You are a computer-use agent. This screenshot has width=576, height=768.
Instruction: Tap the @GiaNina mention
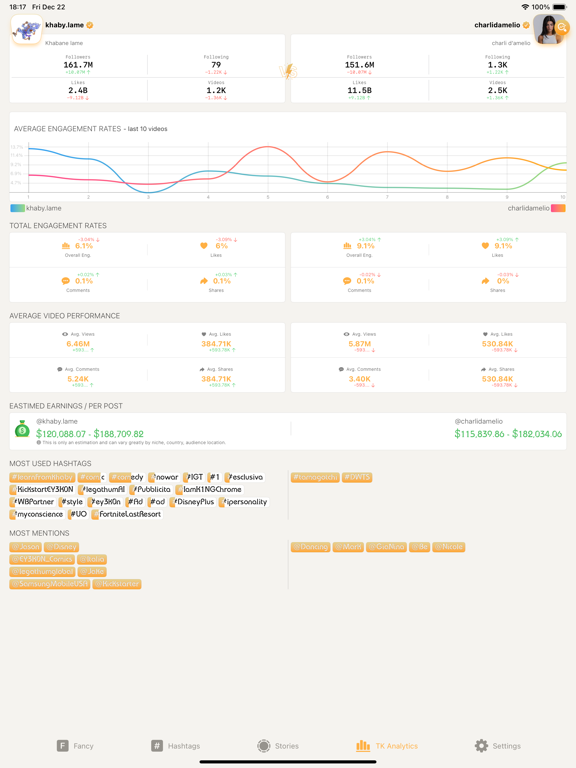tap(386, 547)
